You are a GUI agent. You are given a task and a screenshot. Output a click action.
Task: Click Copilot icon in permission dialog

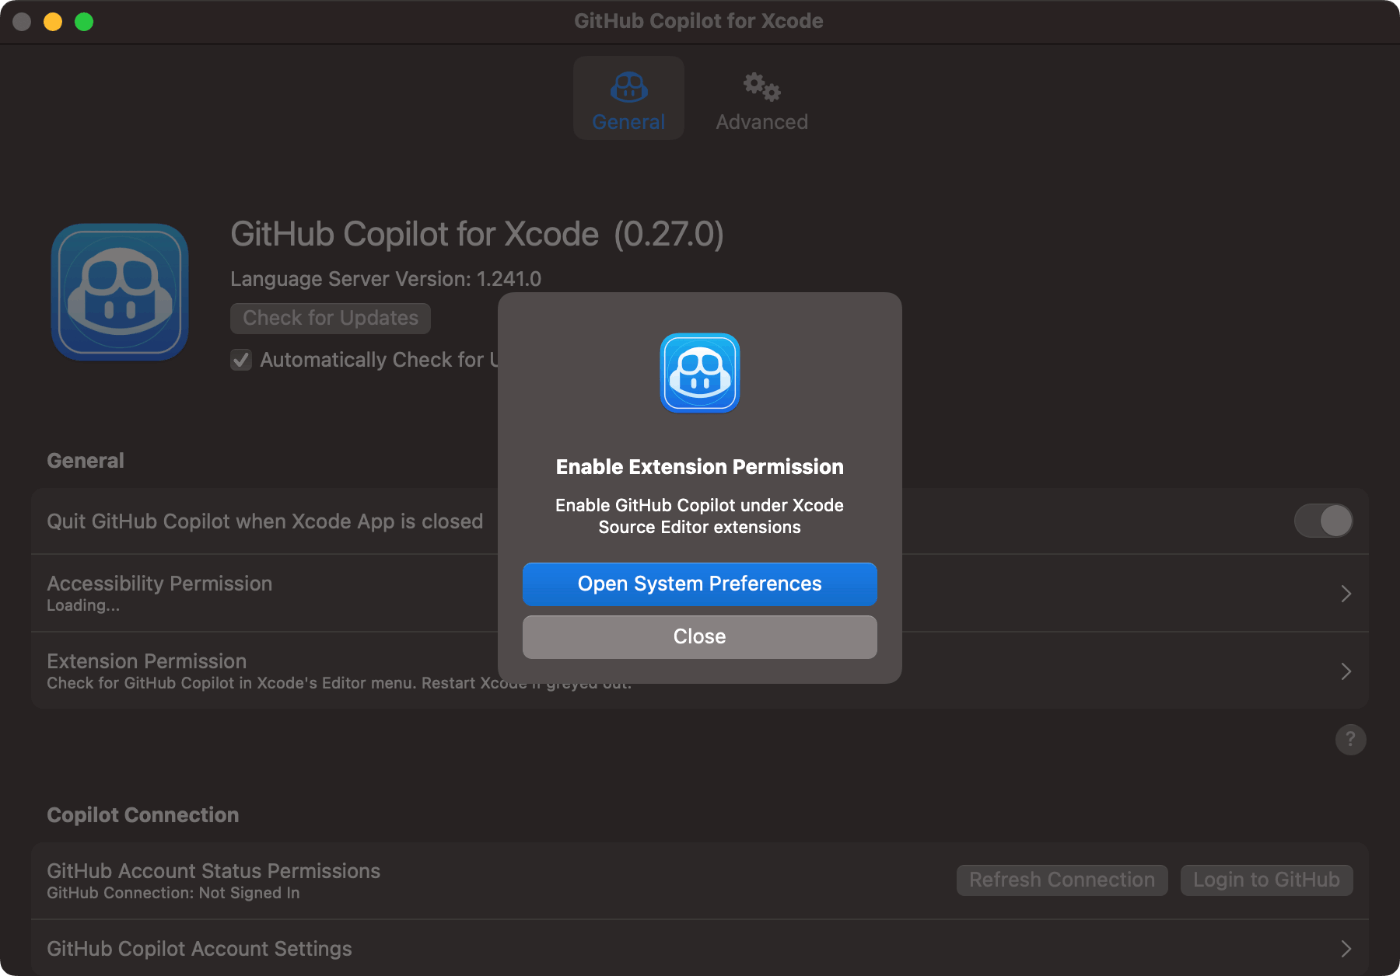[700, 373]
